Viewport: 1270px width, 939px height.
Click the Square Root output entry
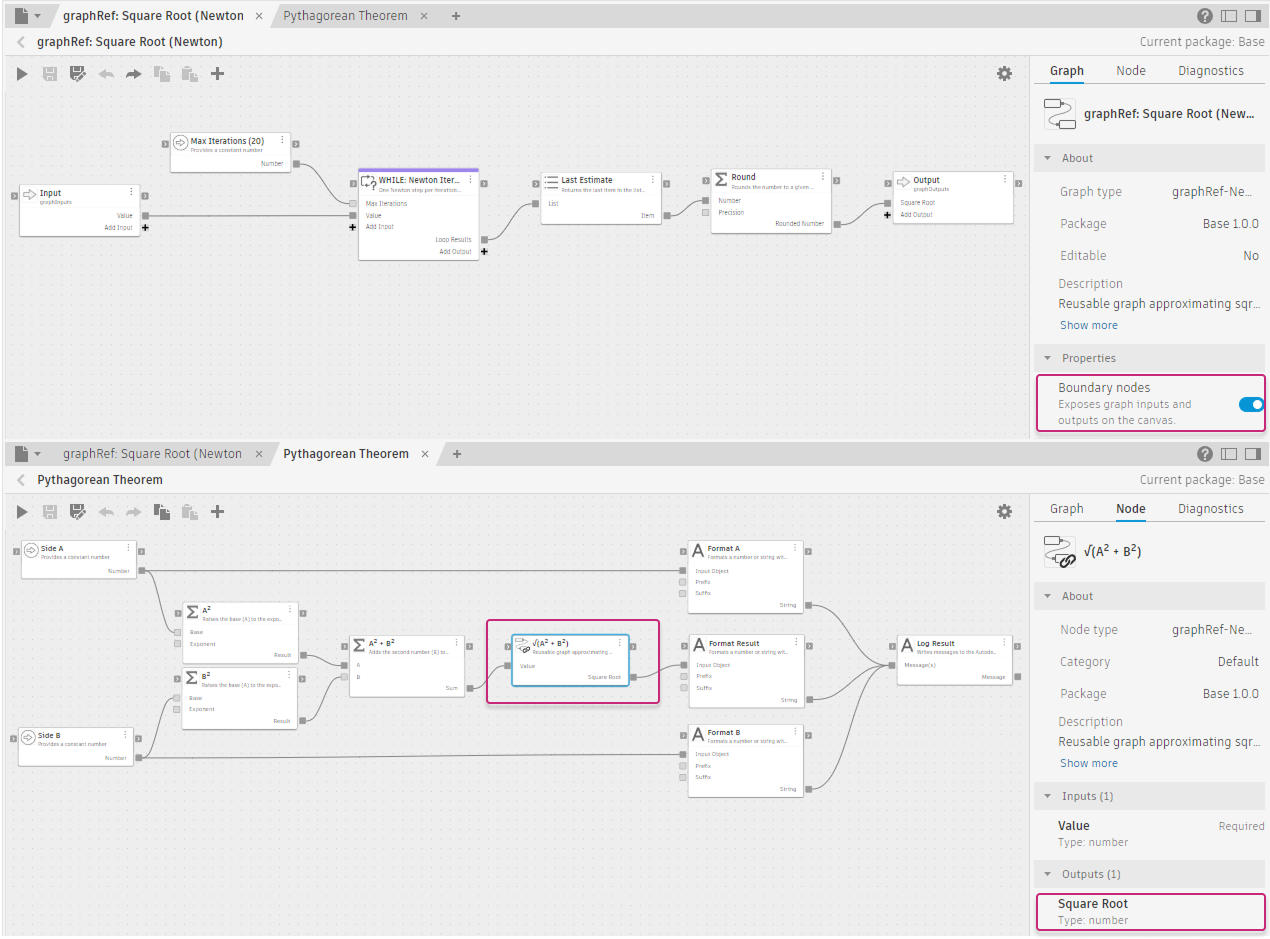[1150, 911]
